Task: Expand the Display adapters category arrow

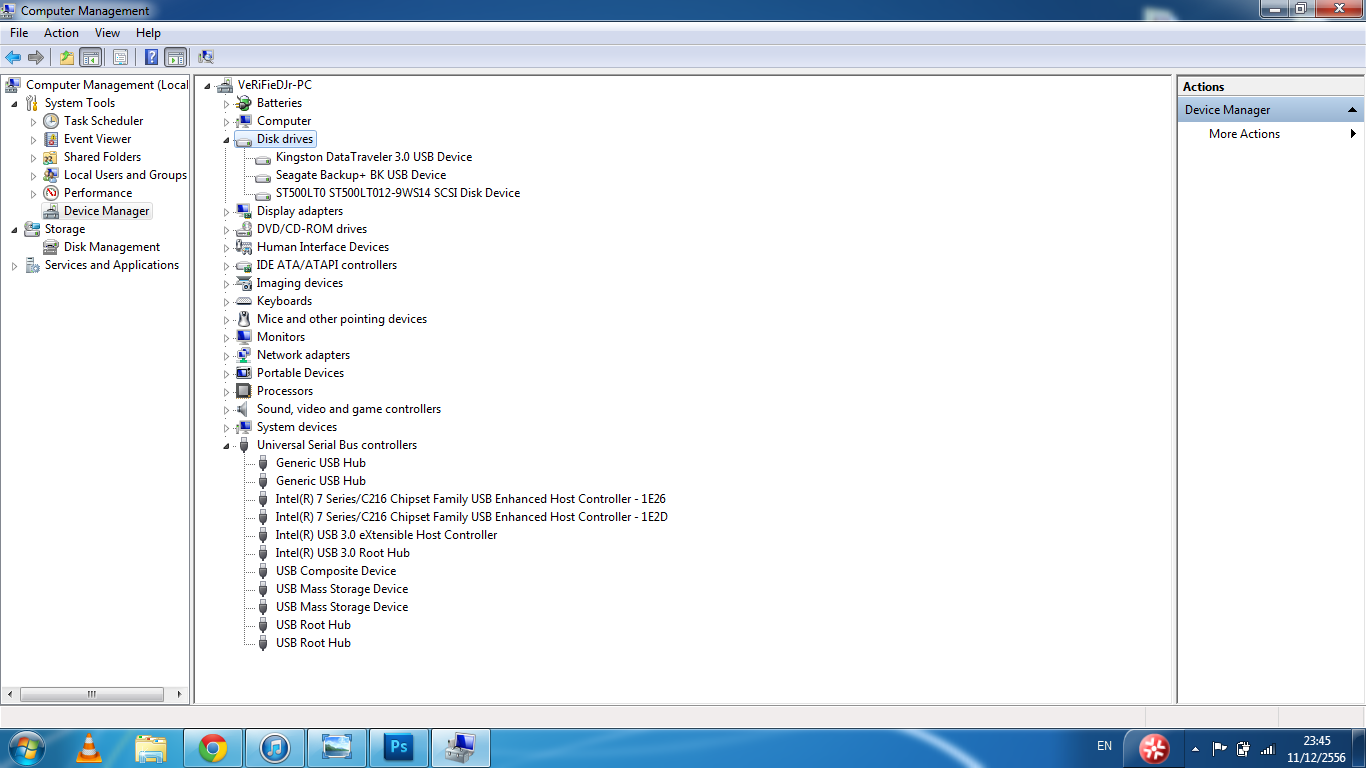Action: (x=226, y=211)
